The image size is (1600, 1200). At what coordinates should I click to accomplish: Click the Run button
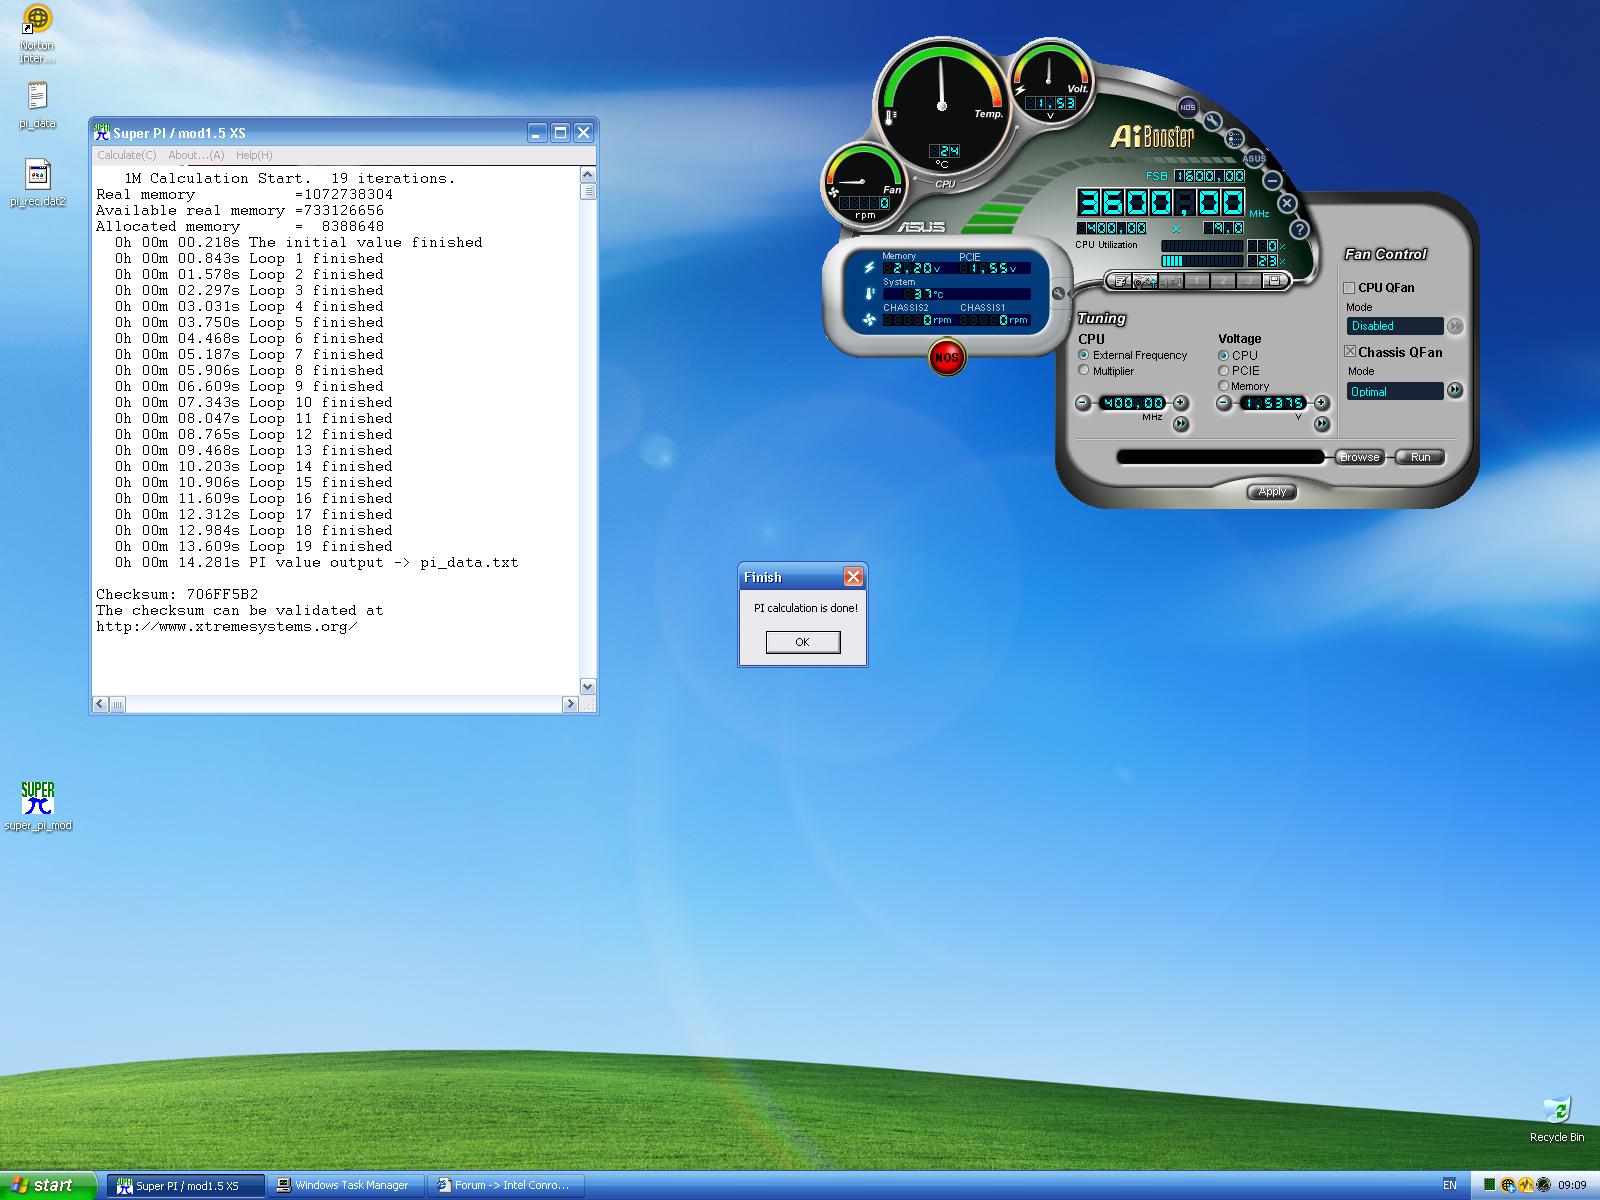pos(1420,457)
